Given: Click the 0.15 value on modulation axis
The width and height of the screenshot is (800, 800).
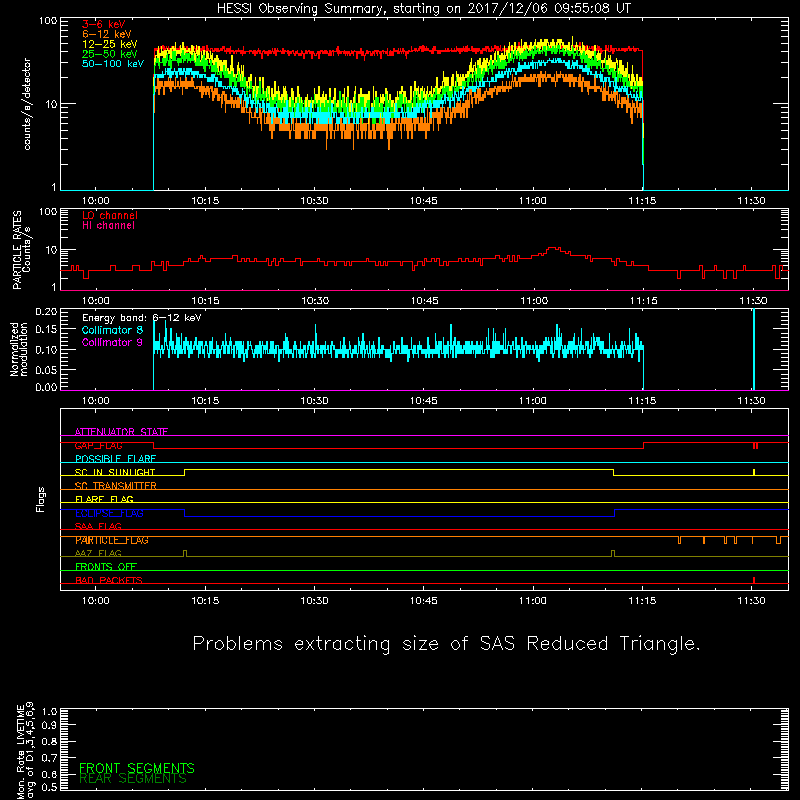Looking at the screenshot, I should point(46,330).
